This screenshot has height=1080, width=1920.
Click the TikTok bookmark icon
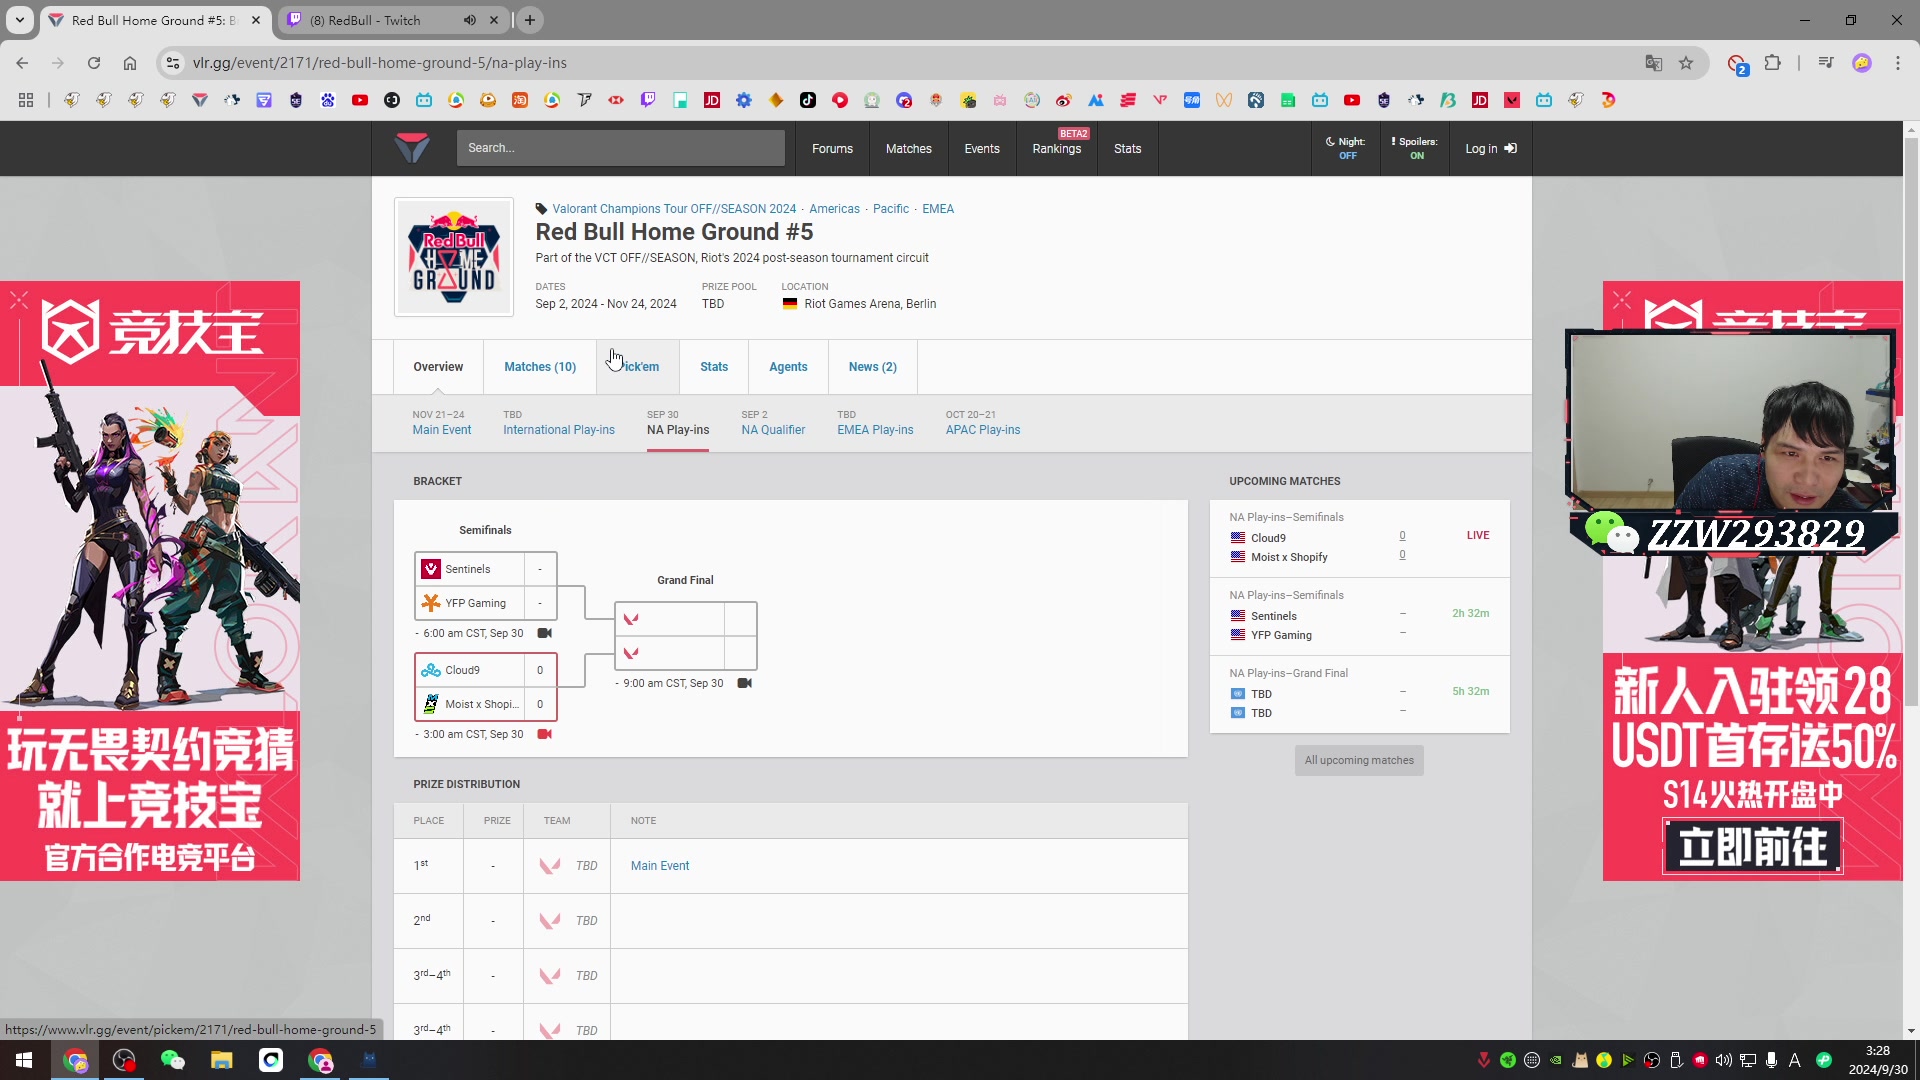808,100
